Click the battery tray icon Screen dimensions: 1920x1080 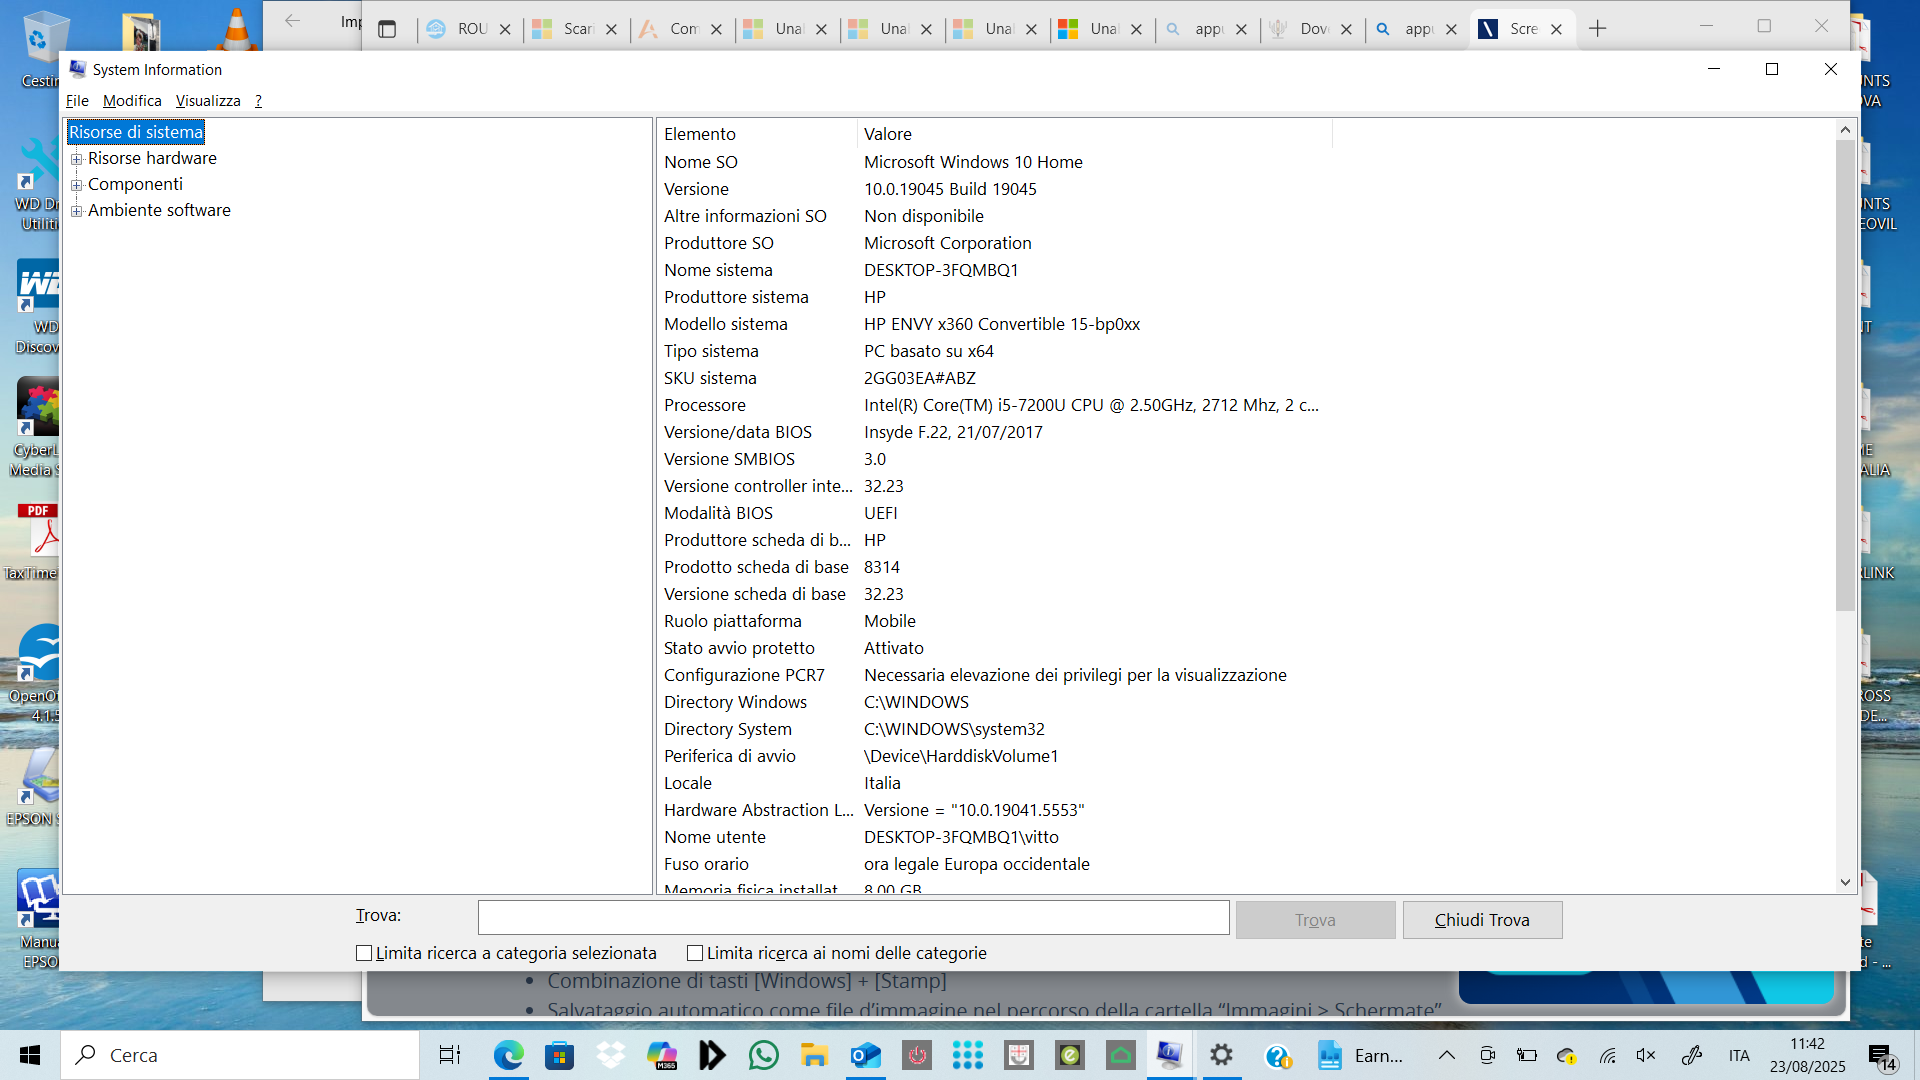pos(1527,1055)
